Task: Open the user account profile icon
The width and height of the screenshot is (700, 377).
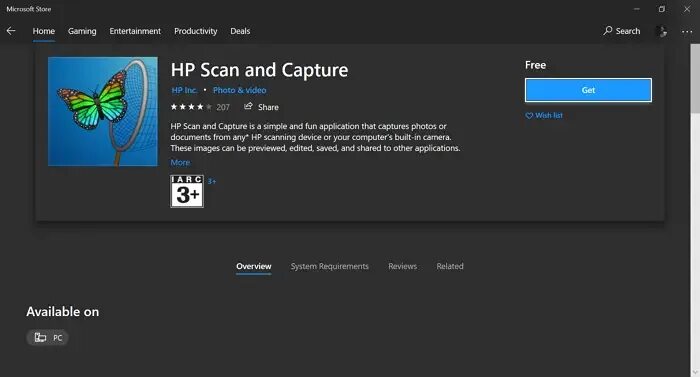Action: [662, 31]
